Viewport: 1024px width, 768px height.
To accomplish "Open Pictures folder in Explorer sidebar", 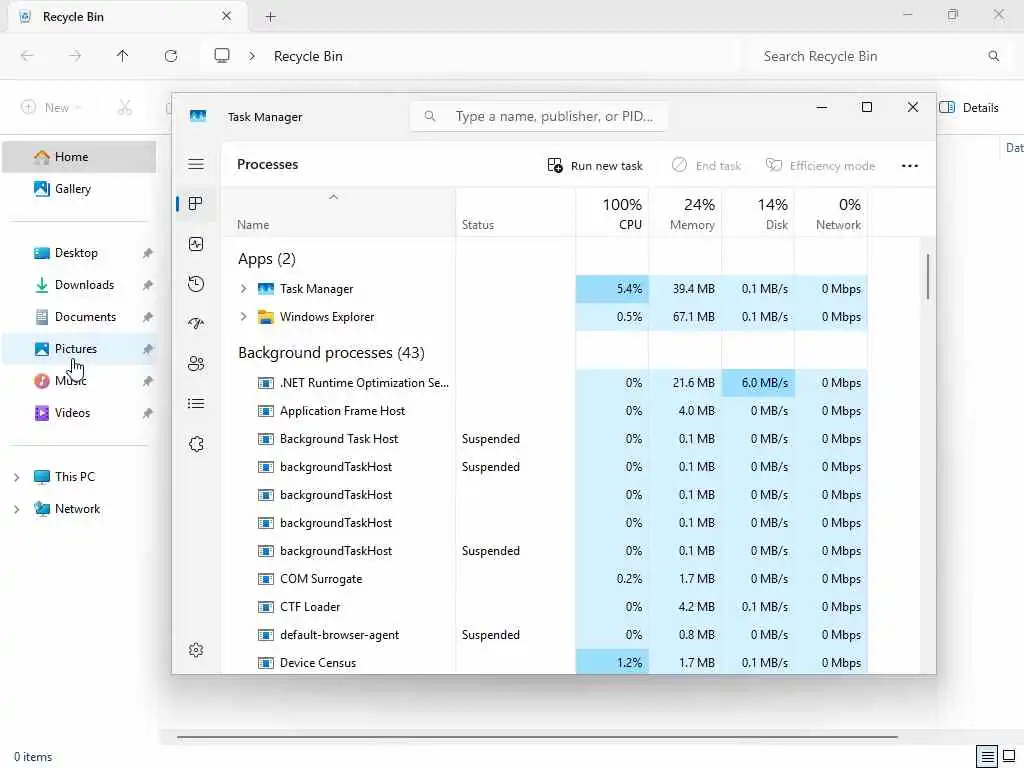I will pos(79,349).
